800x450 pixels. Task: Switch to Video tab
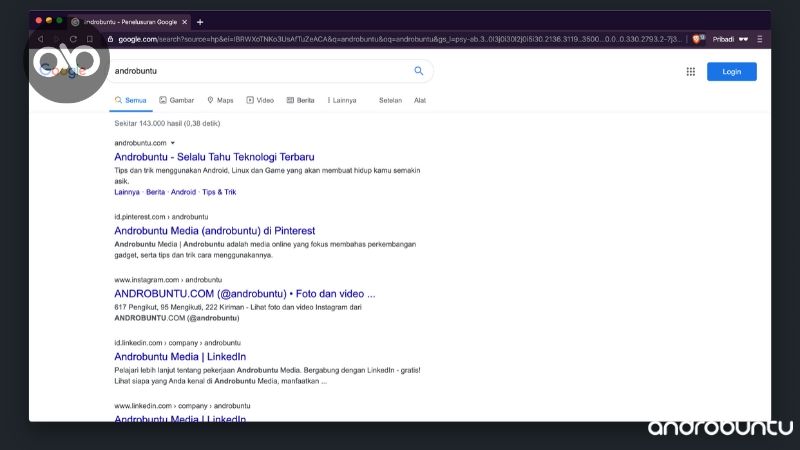coord(260,100)
